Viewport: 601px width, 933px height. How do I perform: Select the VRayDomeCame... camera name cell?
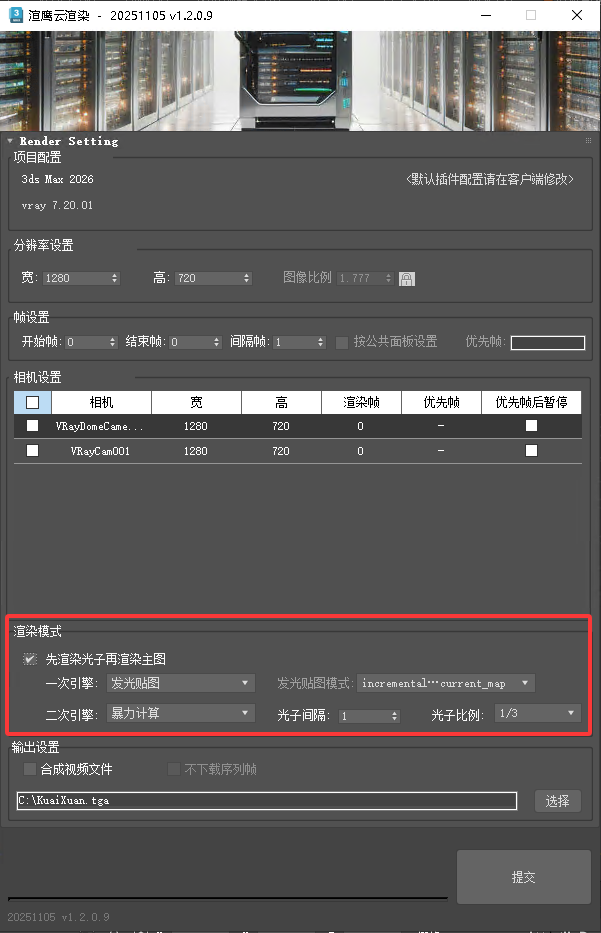99,426
